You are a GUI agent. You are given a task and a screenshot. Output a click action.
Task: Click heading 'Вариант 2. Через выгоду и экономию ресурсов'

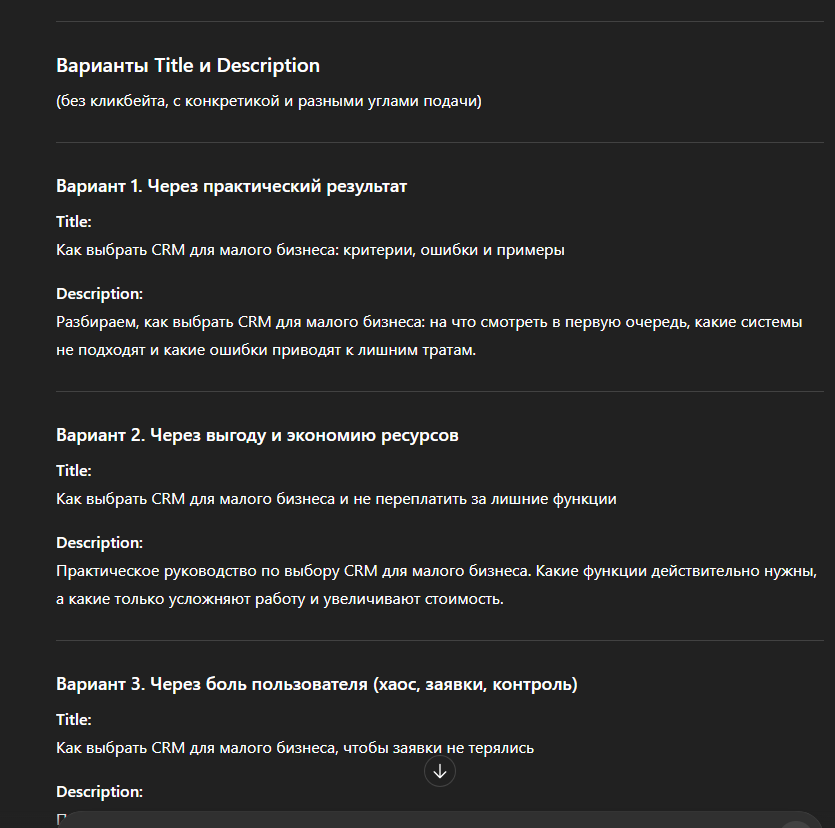click(257, 435)
